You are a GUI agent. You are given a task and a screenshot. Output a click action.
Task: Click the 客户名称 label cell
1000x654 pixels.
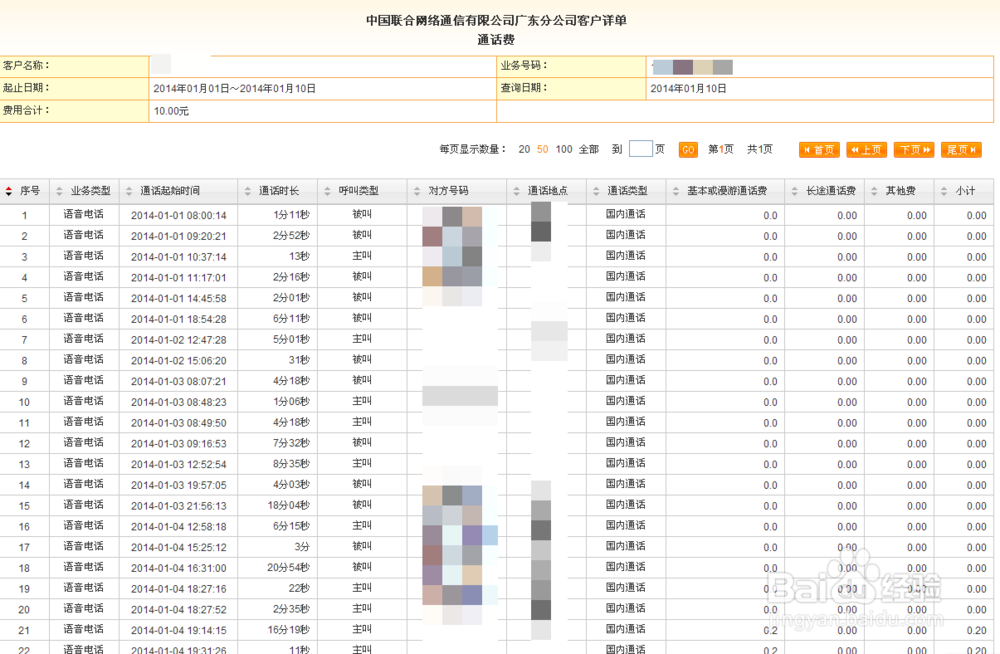pos(75,66)
